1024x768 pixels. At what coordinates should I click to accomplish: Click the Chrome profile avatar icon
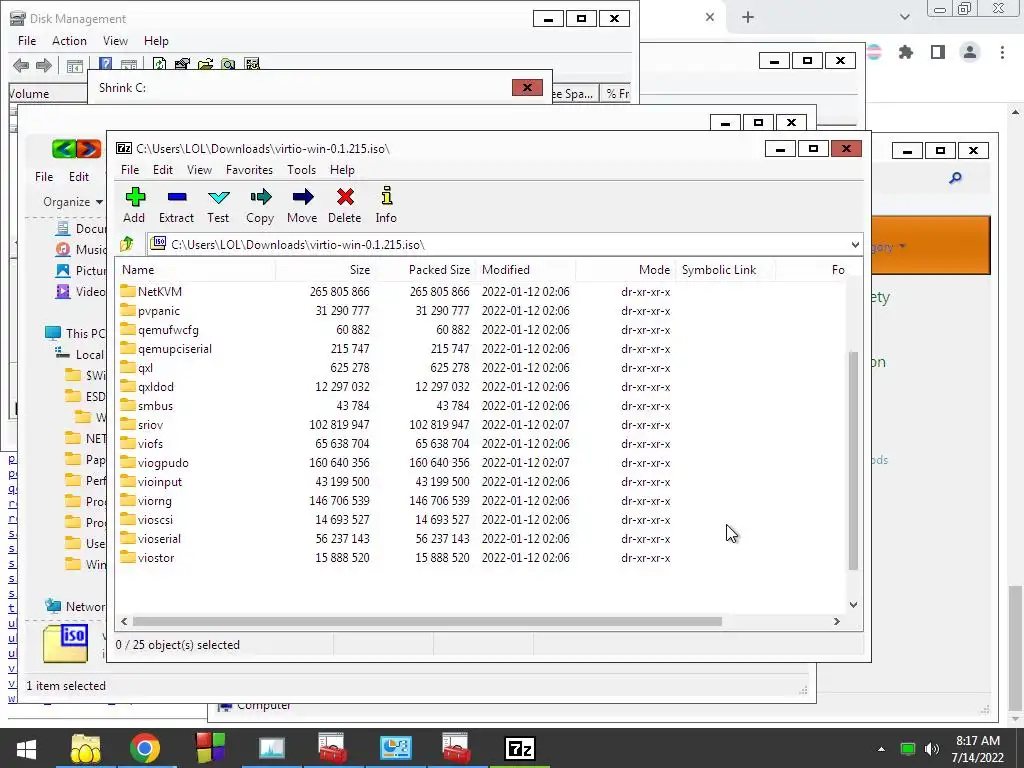970,52
